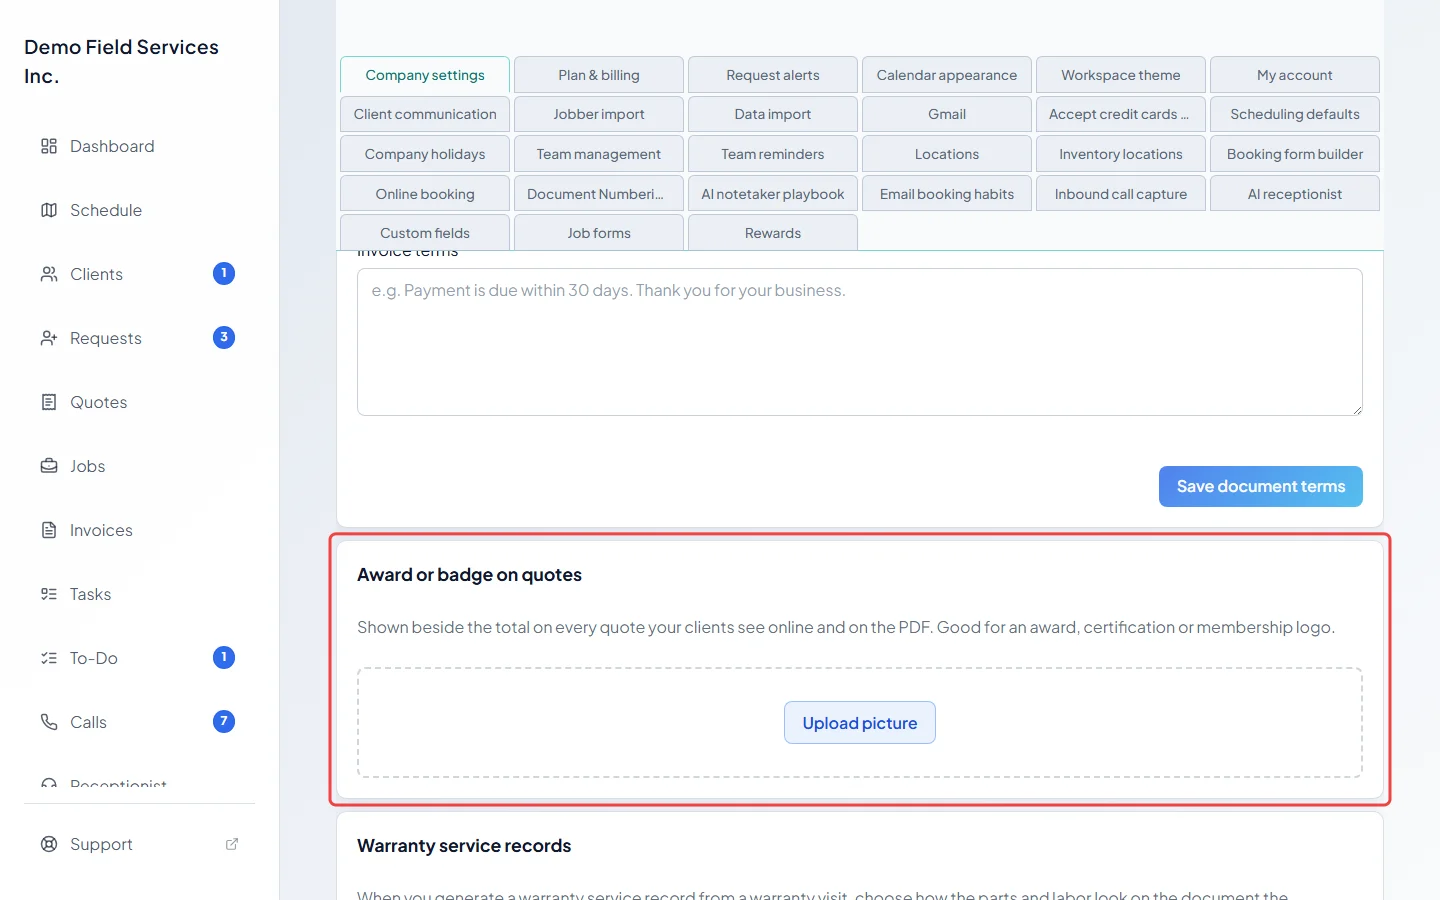Click the To-Do badge showing 1
This screenshot has width=1440, height=900.
pos(224,657)
